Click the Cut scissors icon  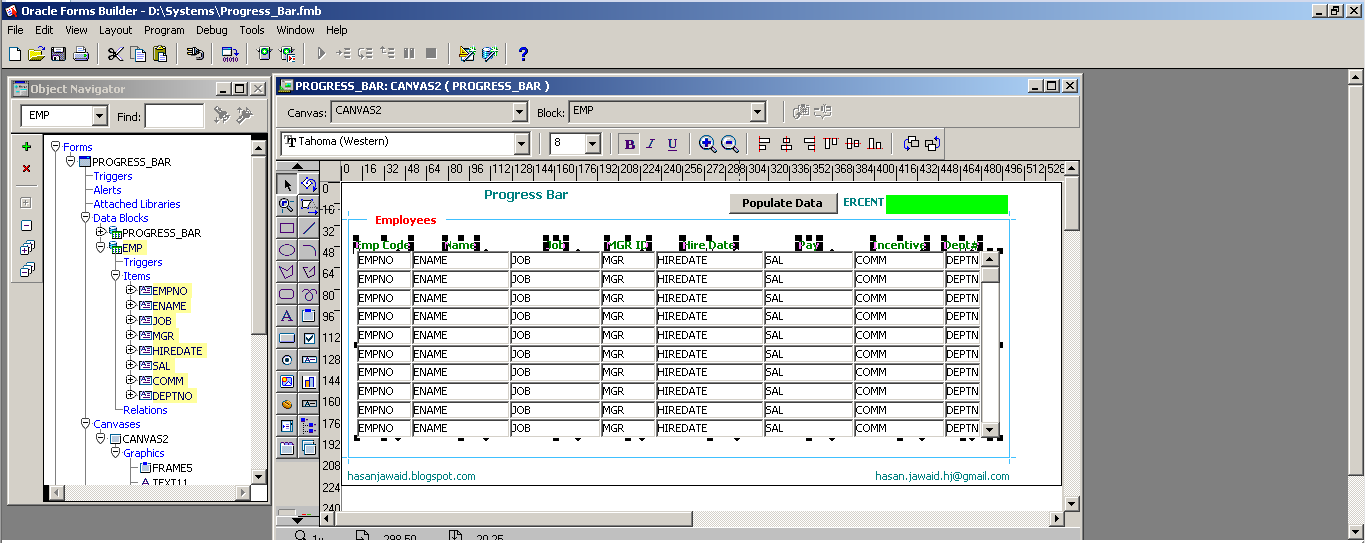(116, 54)
